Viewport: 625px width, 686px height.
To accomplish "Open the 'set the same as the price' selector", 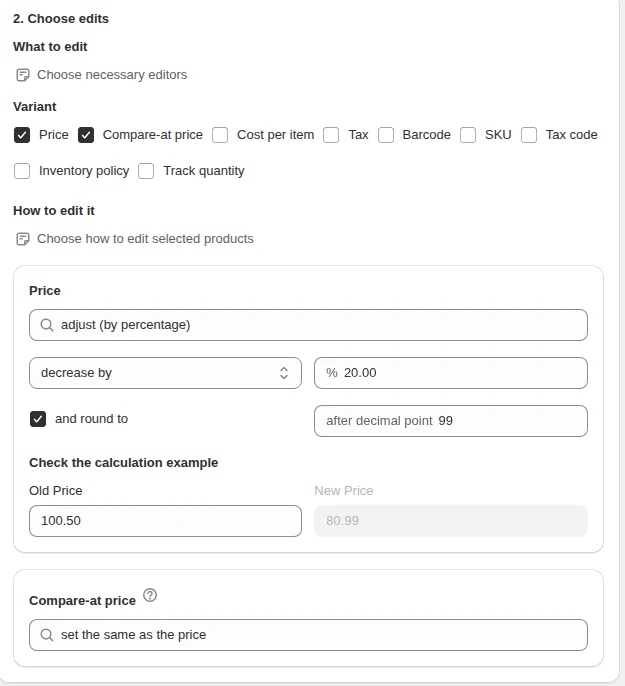I will point(308,635).
